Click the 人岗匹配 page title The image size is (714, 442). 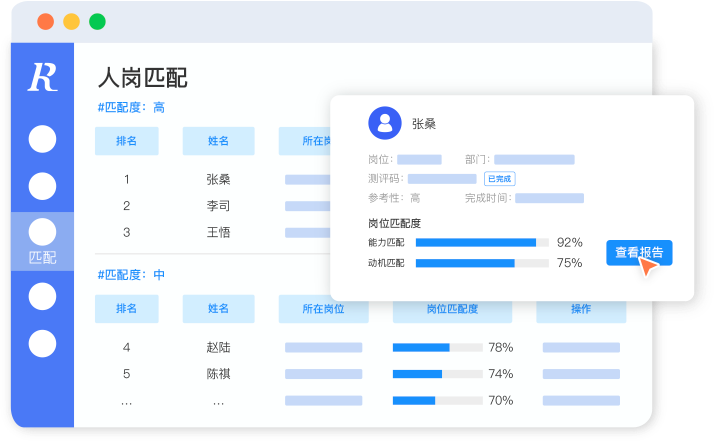click(143, 77)
